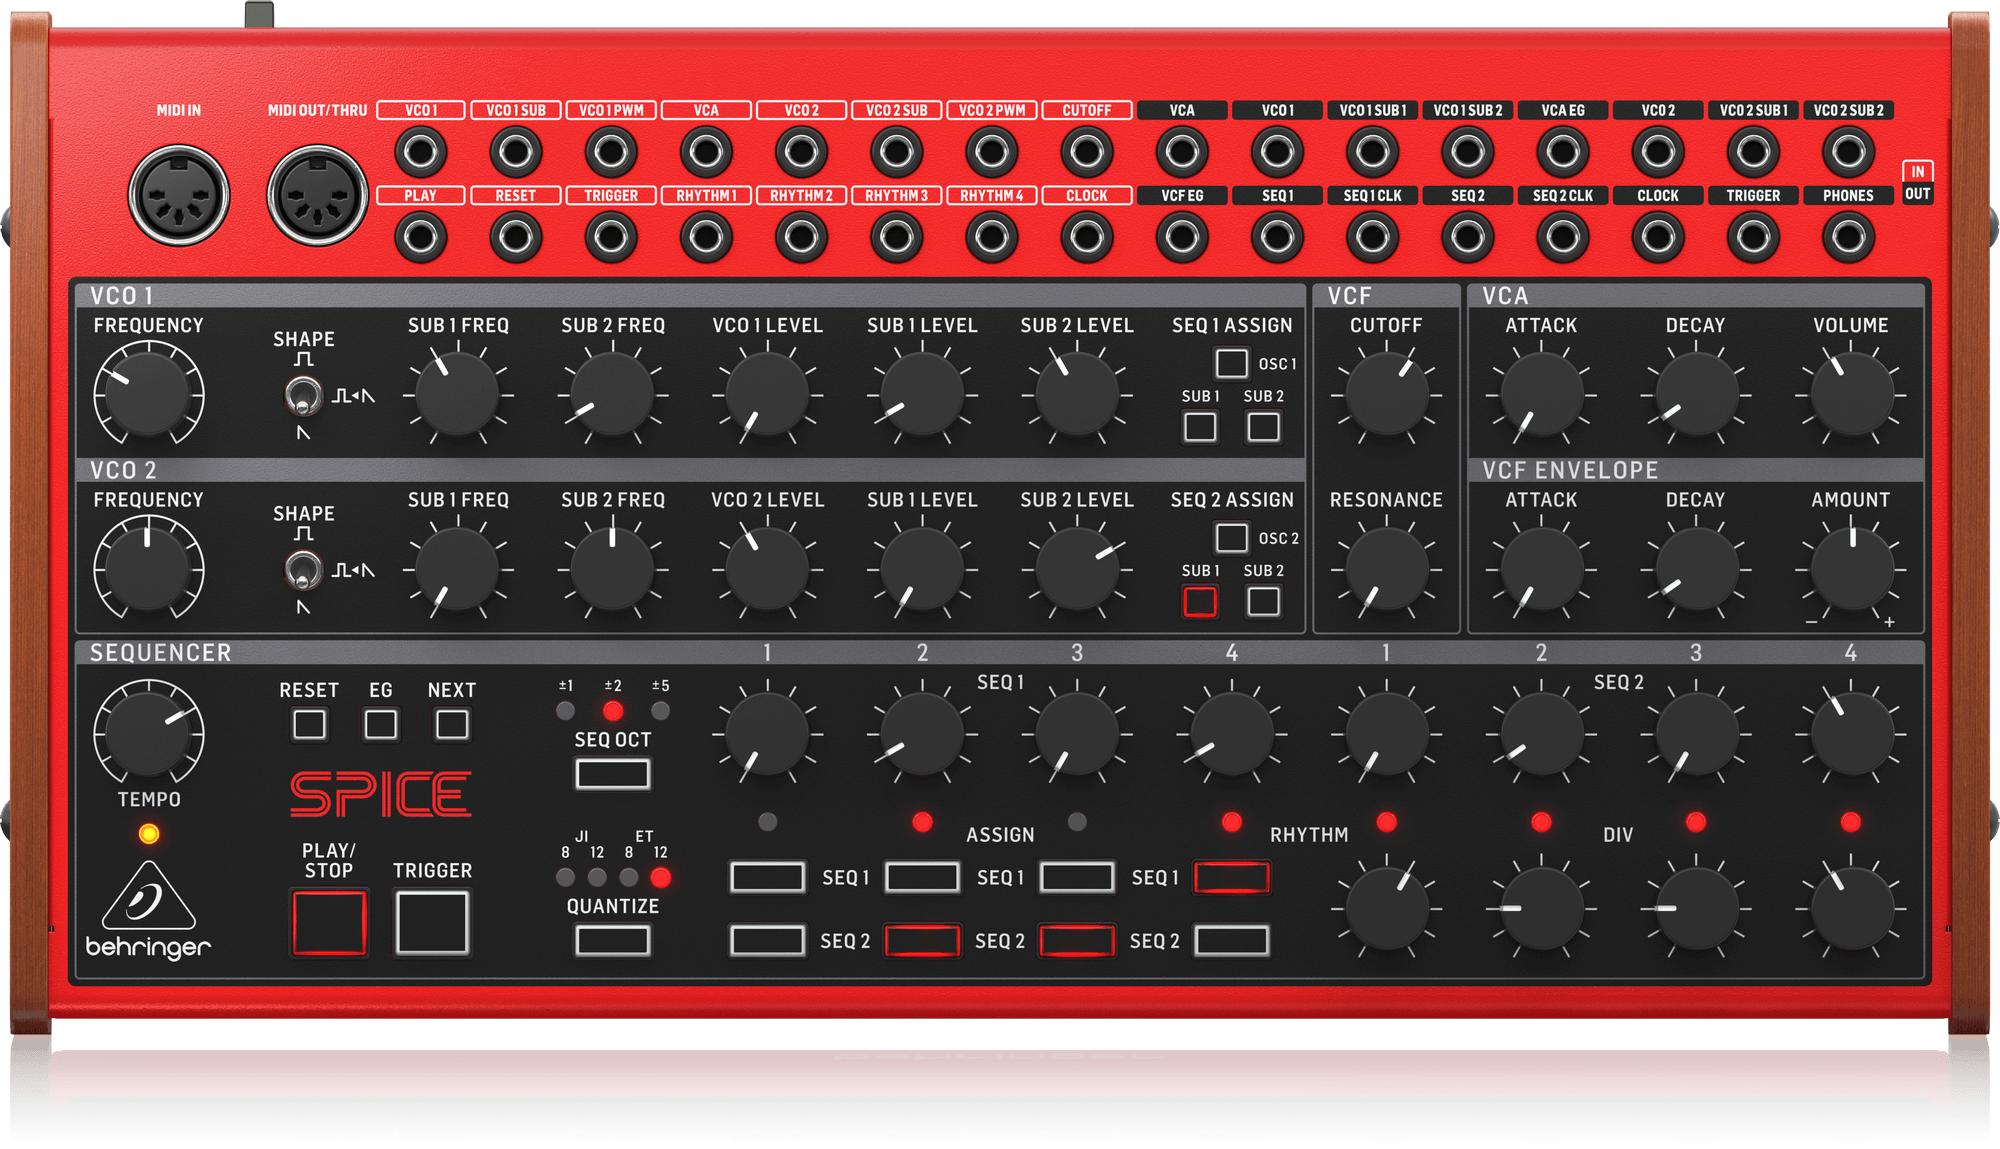Click the RHYTHM 4 input jack

point(992,238)
